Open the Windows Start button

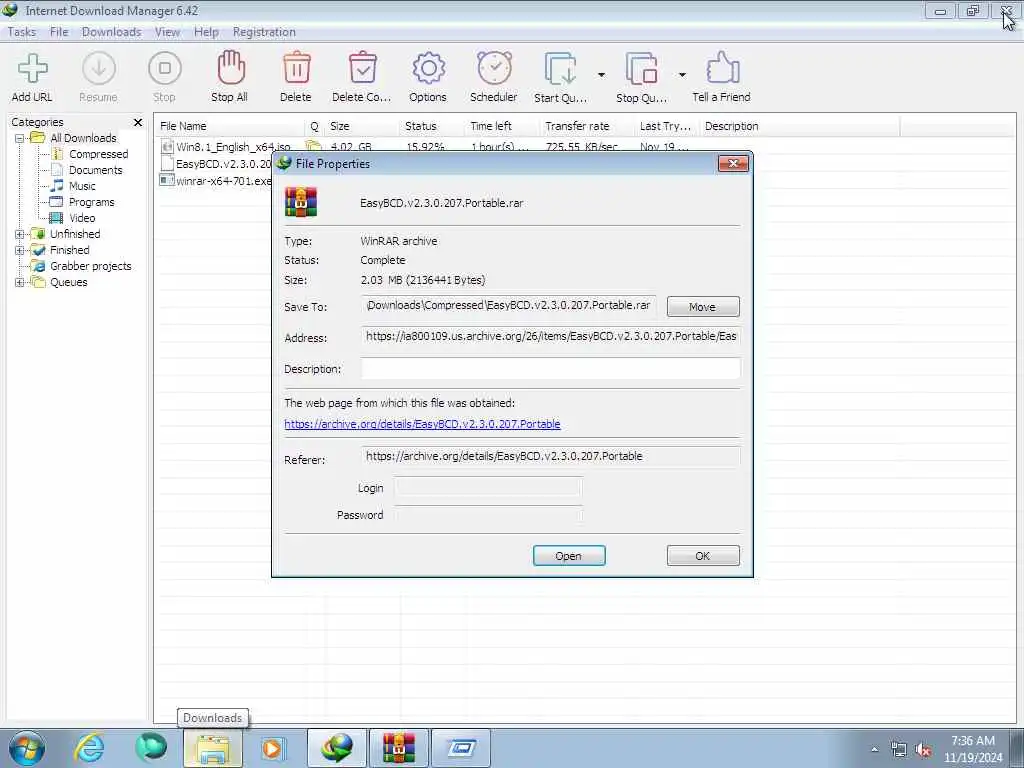click(x=27, y=748)
